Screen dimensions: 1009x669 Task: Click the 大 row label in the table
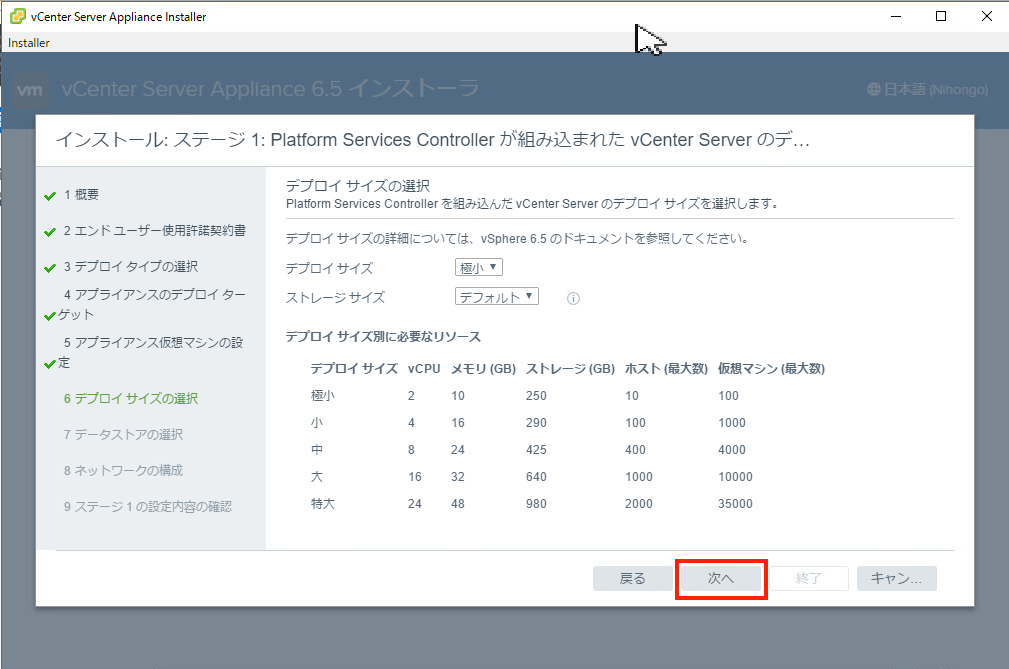coord(317,477)
